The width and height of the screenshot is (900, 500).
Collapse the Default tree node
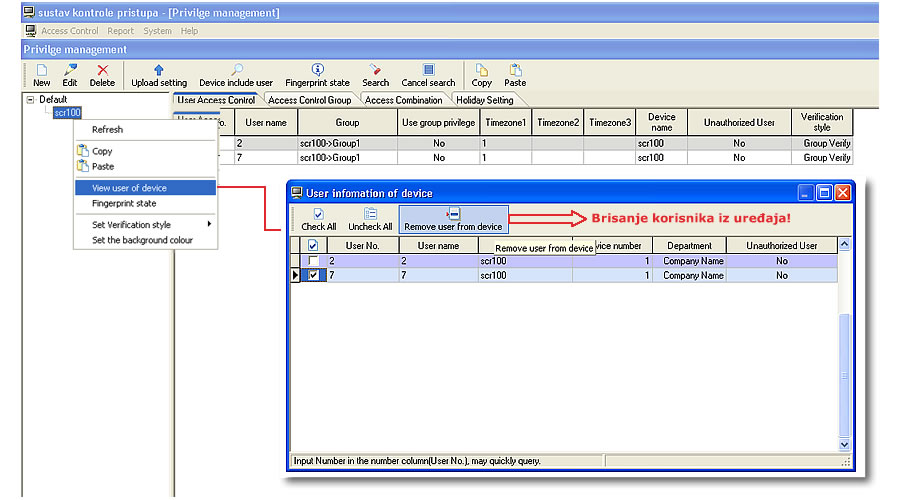30,100
